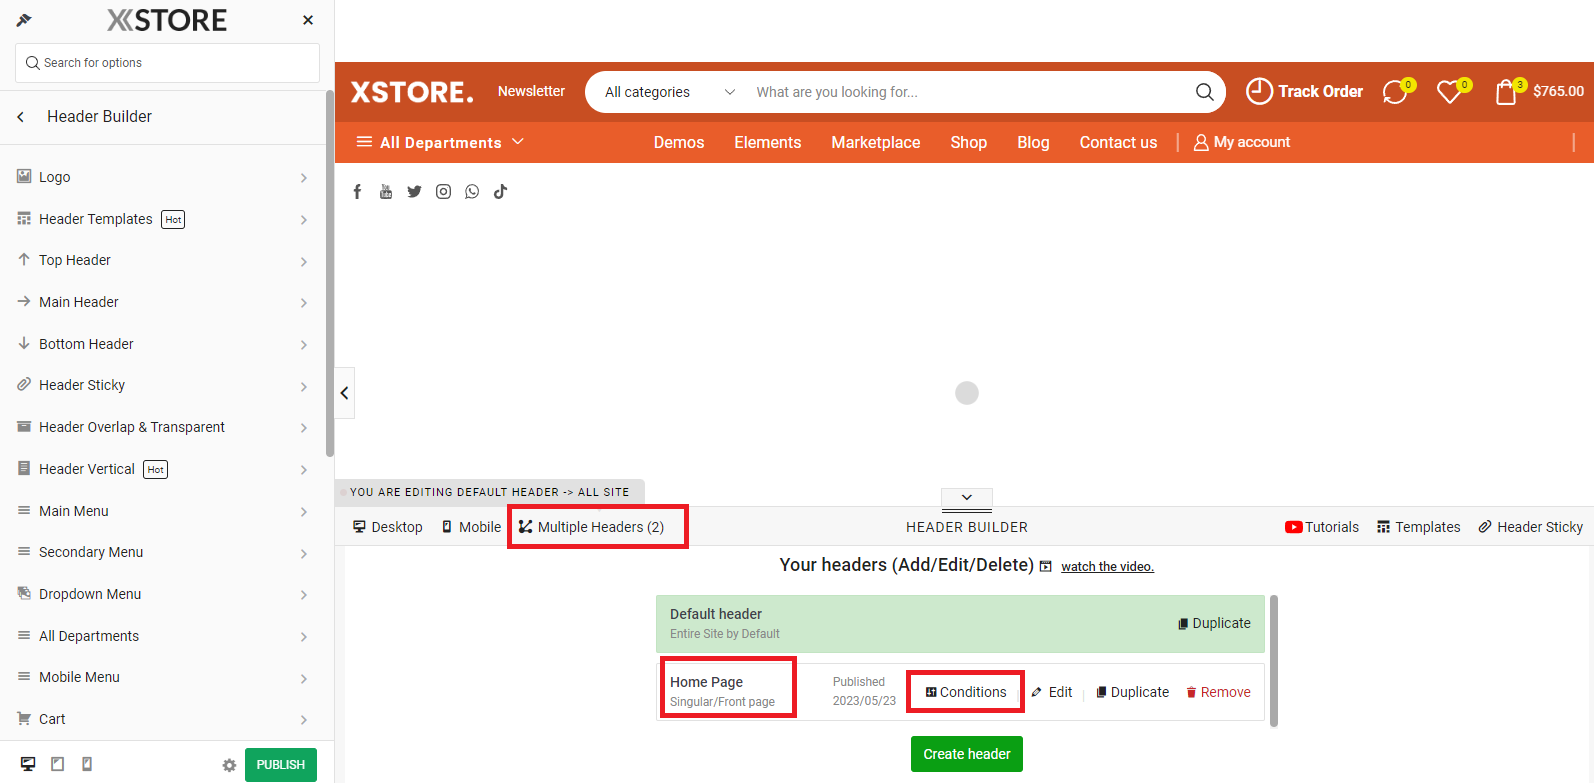1594x783 pixels.
Task: Click the Top Header up-arrow icon
Action: 24,259
